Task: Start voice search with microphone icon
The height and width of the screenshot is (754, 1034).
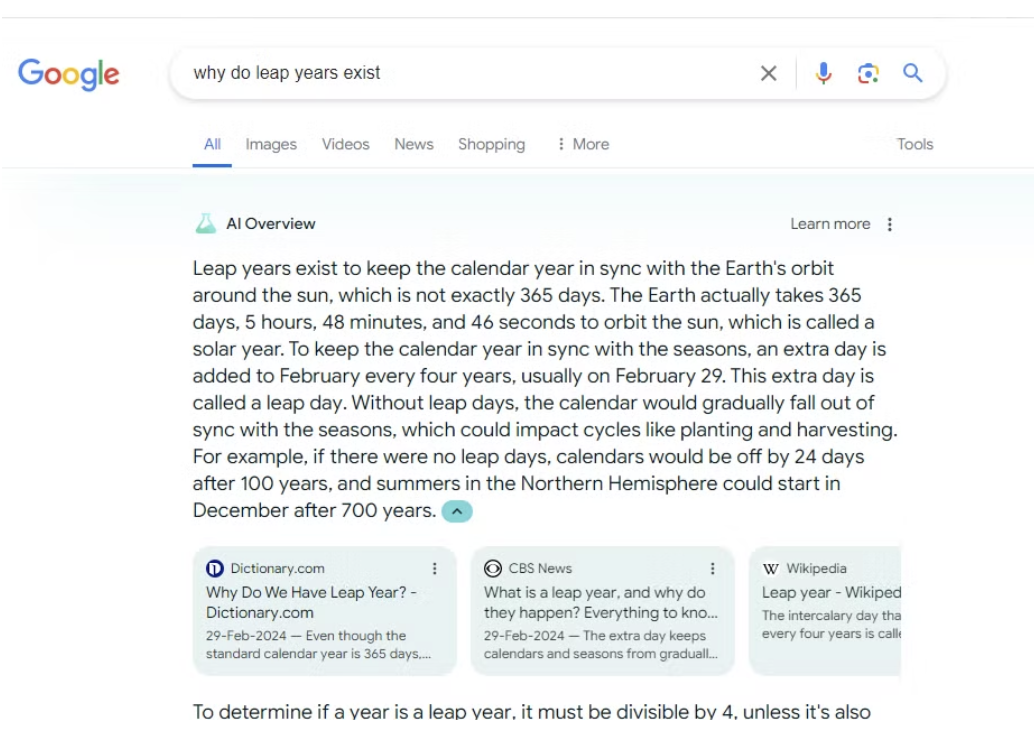Action: (823, 73)
